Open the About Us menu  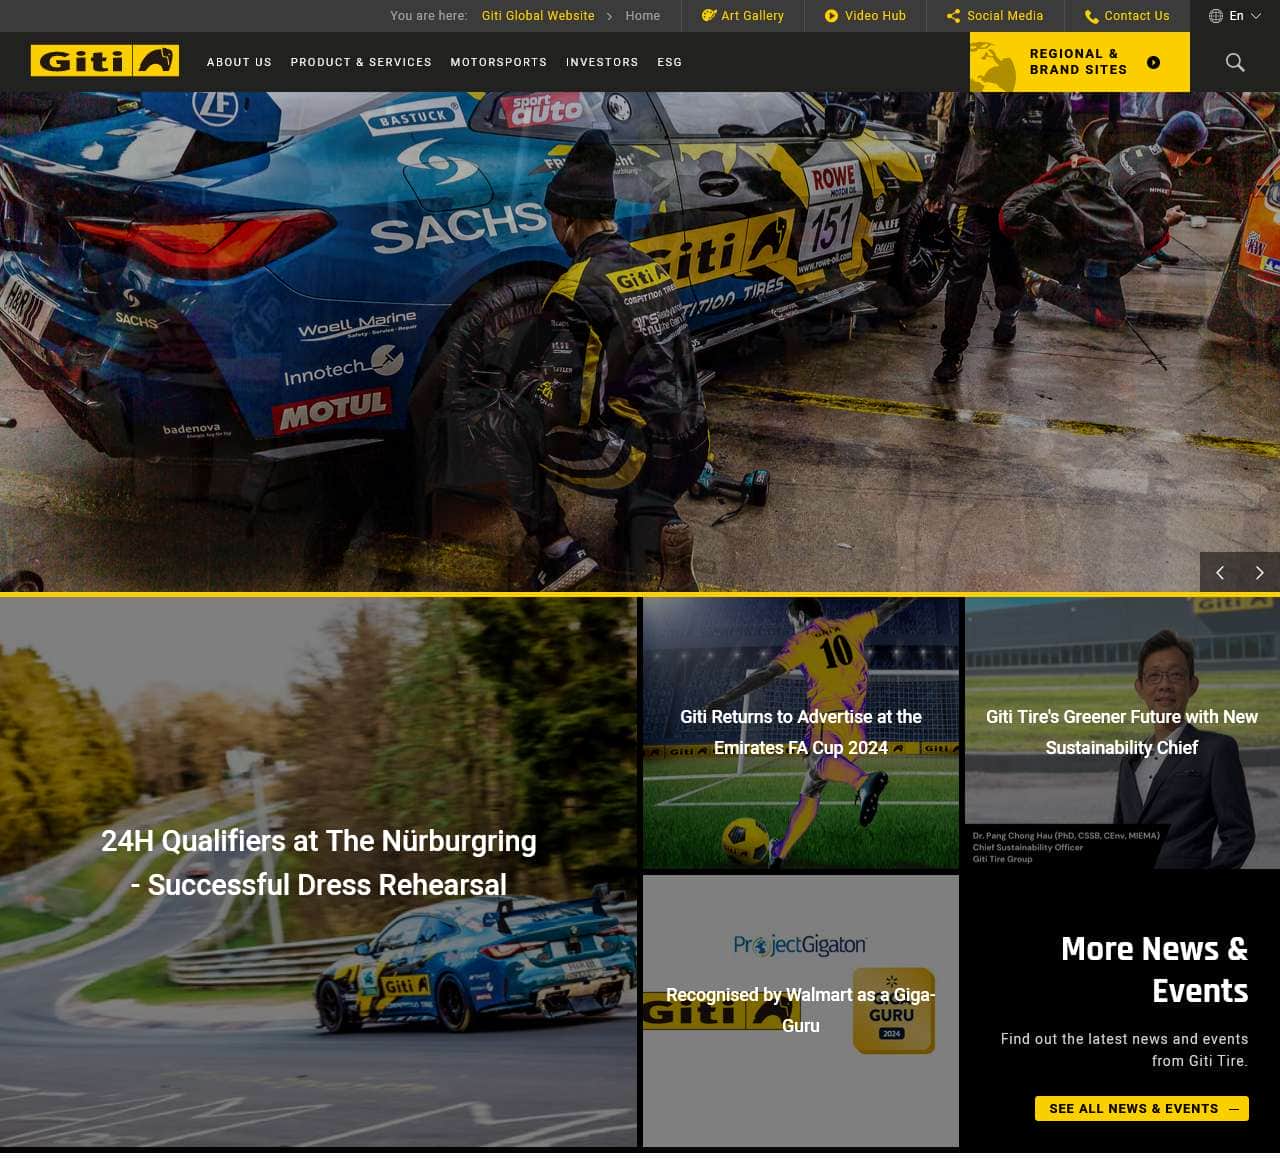(x=239, y=62)
